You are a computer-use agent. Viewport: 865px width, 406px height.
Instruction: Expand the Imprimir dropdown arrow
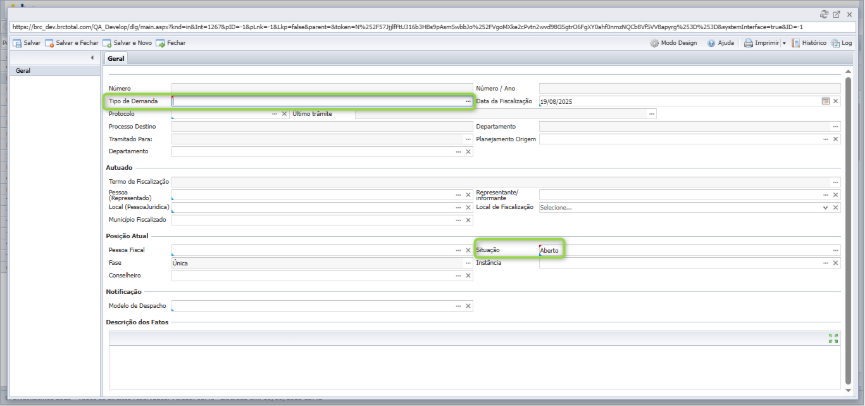coord(784,43)
